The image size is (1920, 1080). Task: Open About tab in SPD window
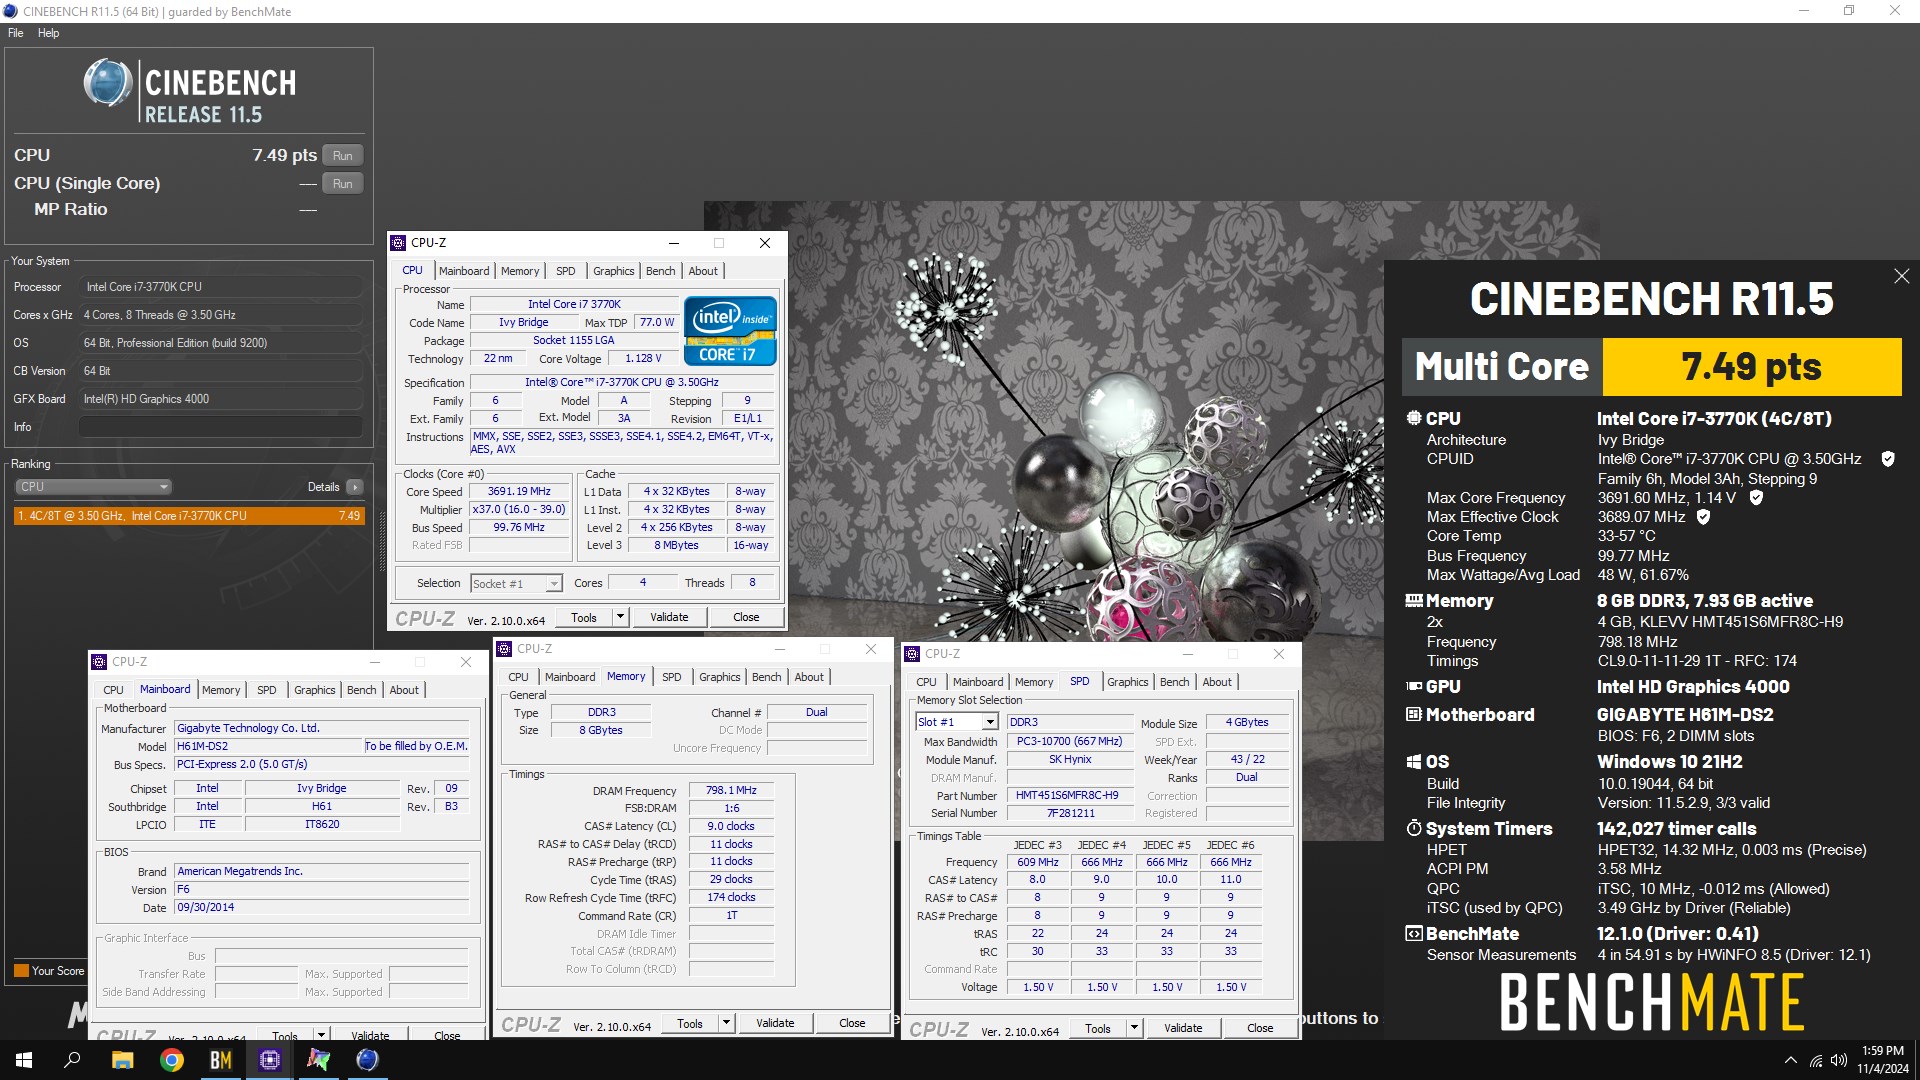[x=1217, y=682]
